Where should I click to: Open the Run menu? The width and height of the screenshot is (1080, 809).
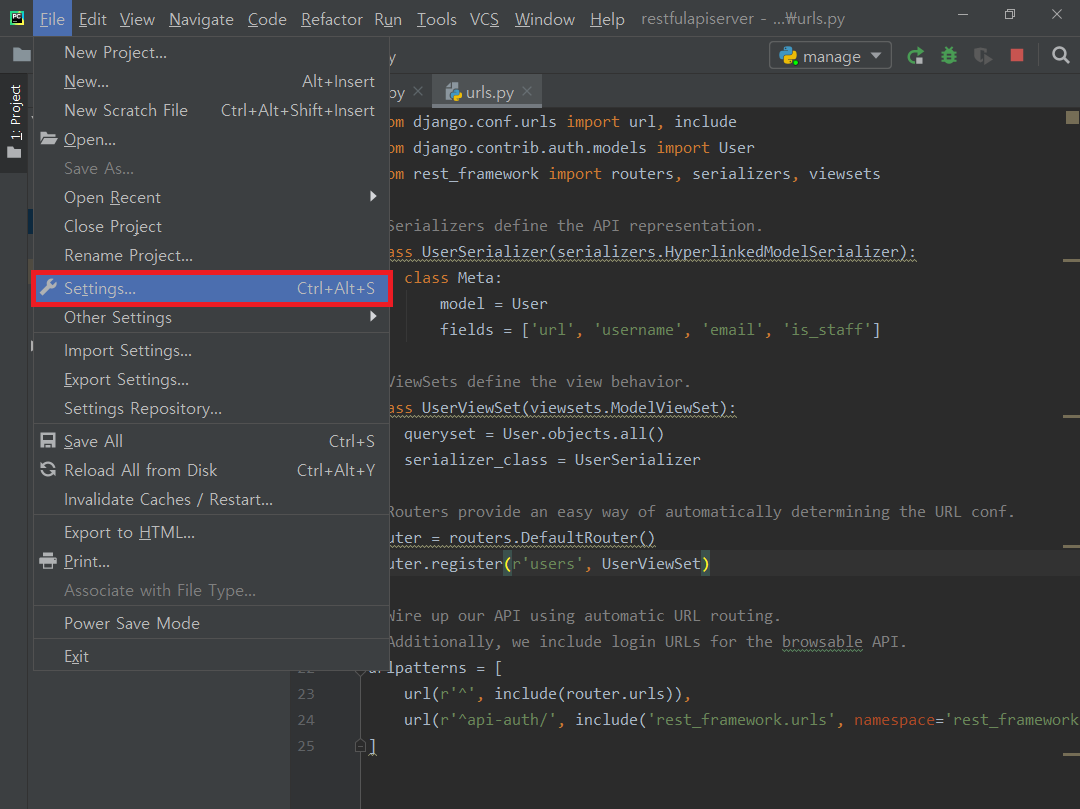coord(388,19)
